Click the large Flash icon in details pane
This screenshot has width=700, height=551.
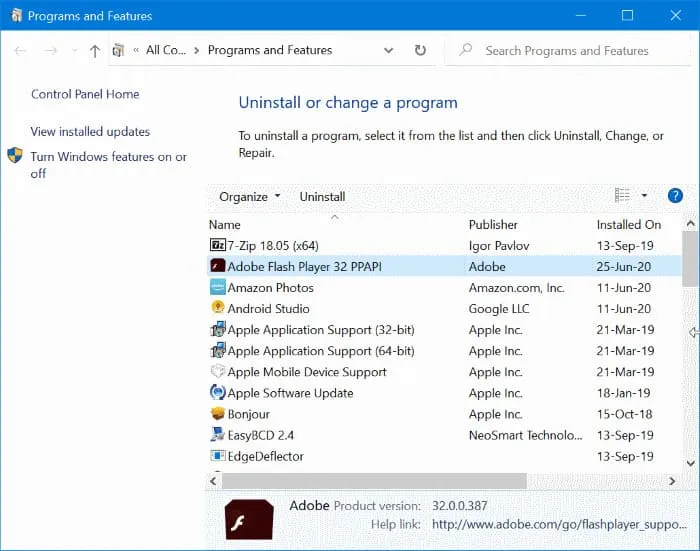(x=249, y=519)
